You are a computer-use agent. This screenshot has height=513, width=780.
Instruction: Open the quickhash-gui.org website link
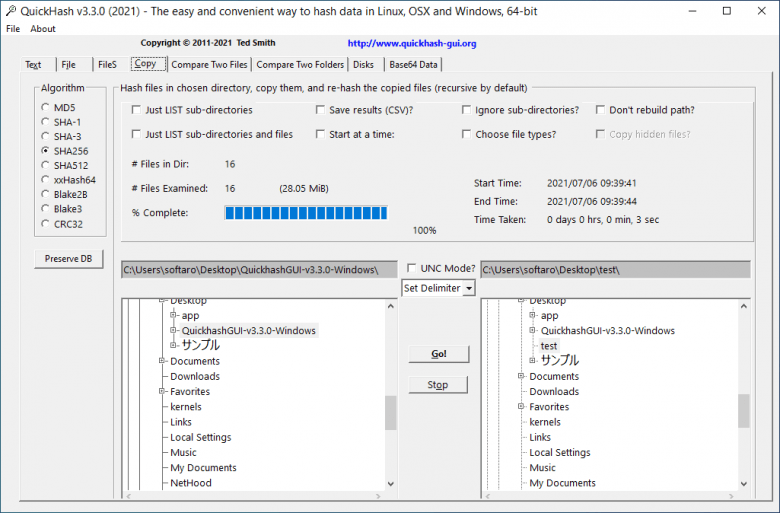(412, 43)
